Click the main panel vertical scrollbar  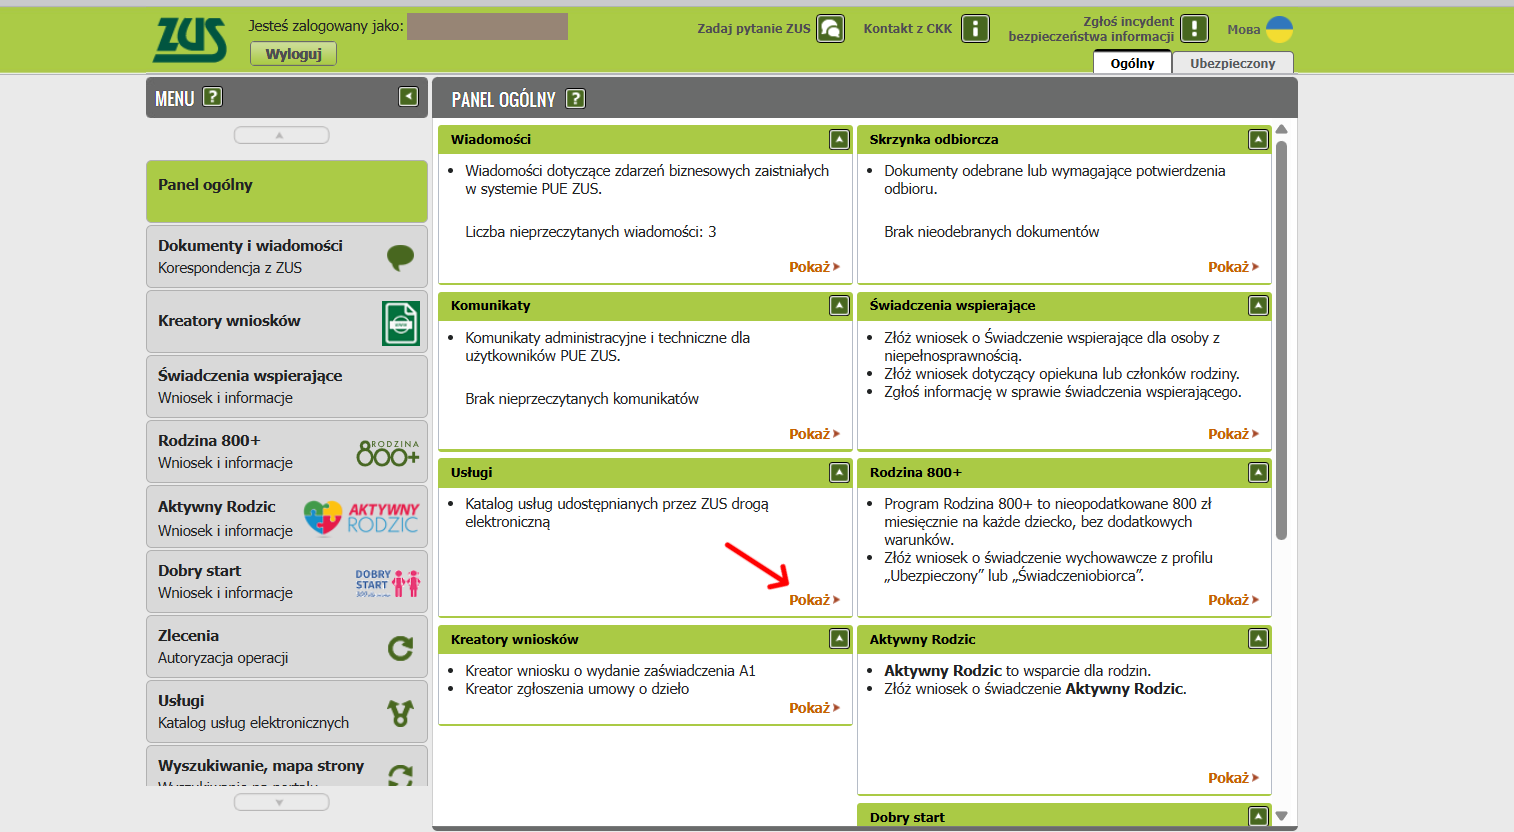click(x=1281, y=340)
